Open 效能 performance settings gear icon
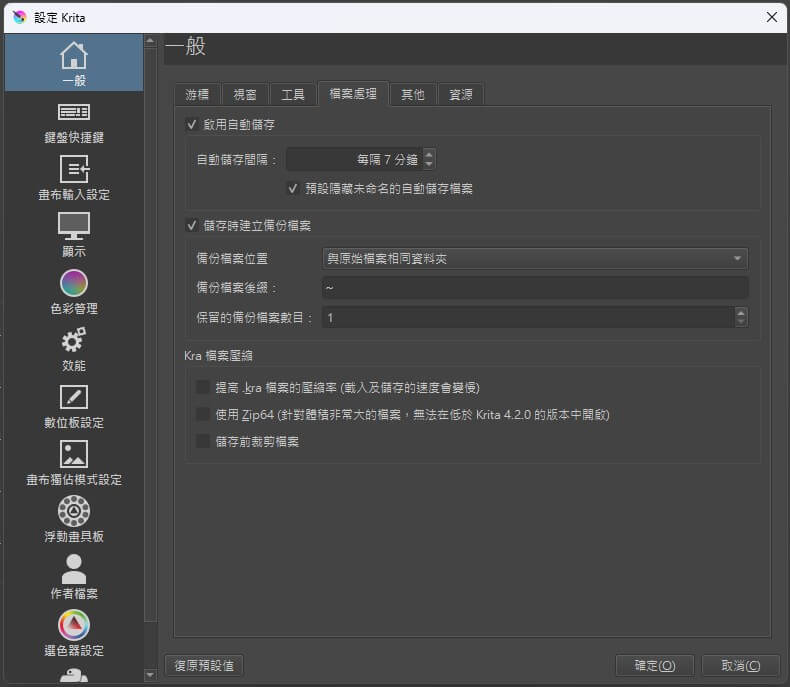790x687 pixels. (74, 340)
